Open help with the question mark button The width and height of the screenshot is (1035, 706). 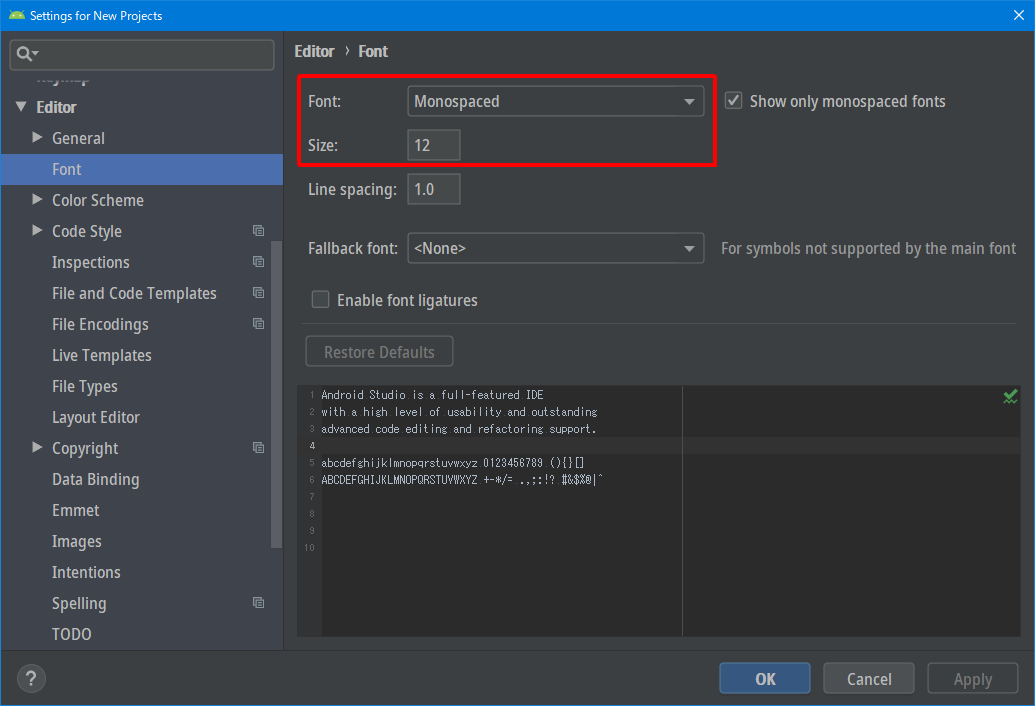tap(31, 678)
